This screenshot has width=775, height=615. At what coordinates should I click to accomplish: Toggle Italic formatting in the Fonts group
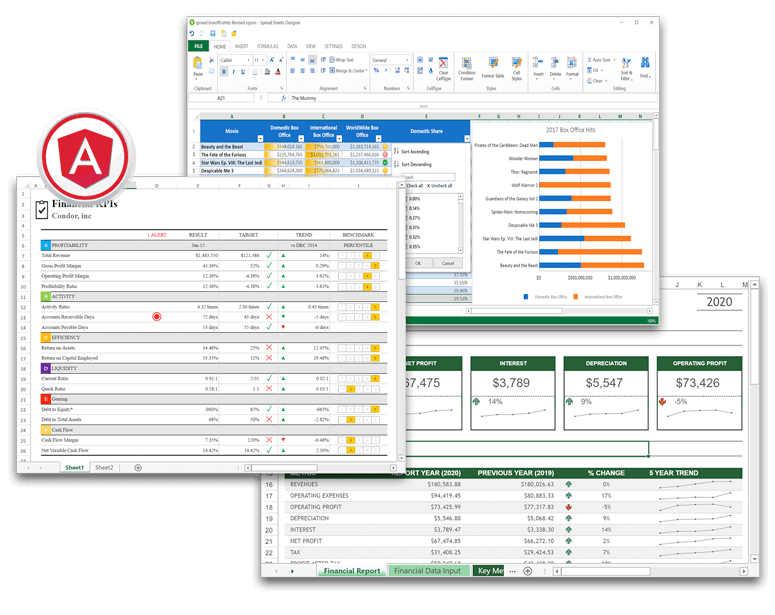(233, 72)
